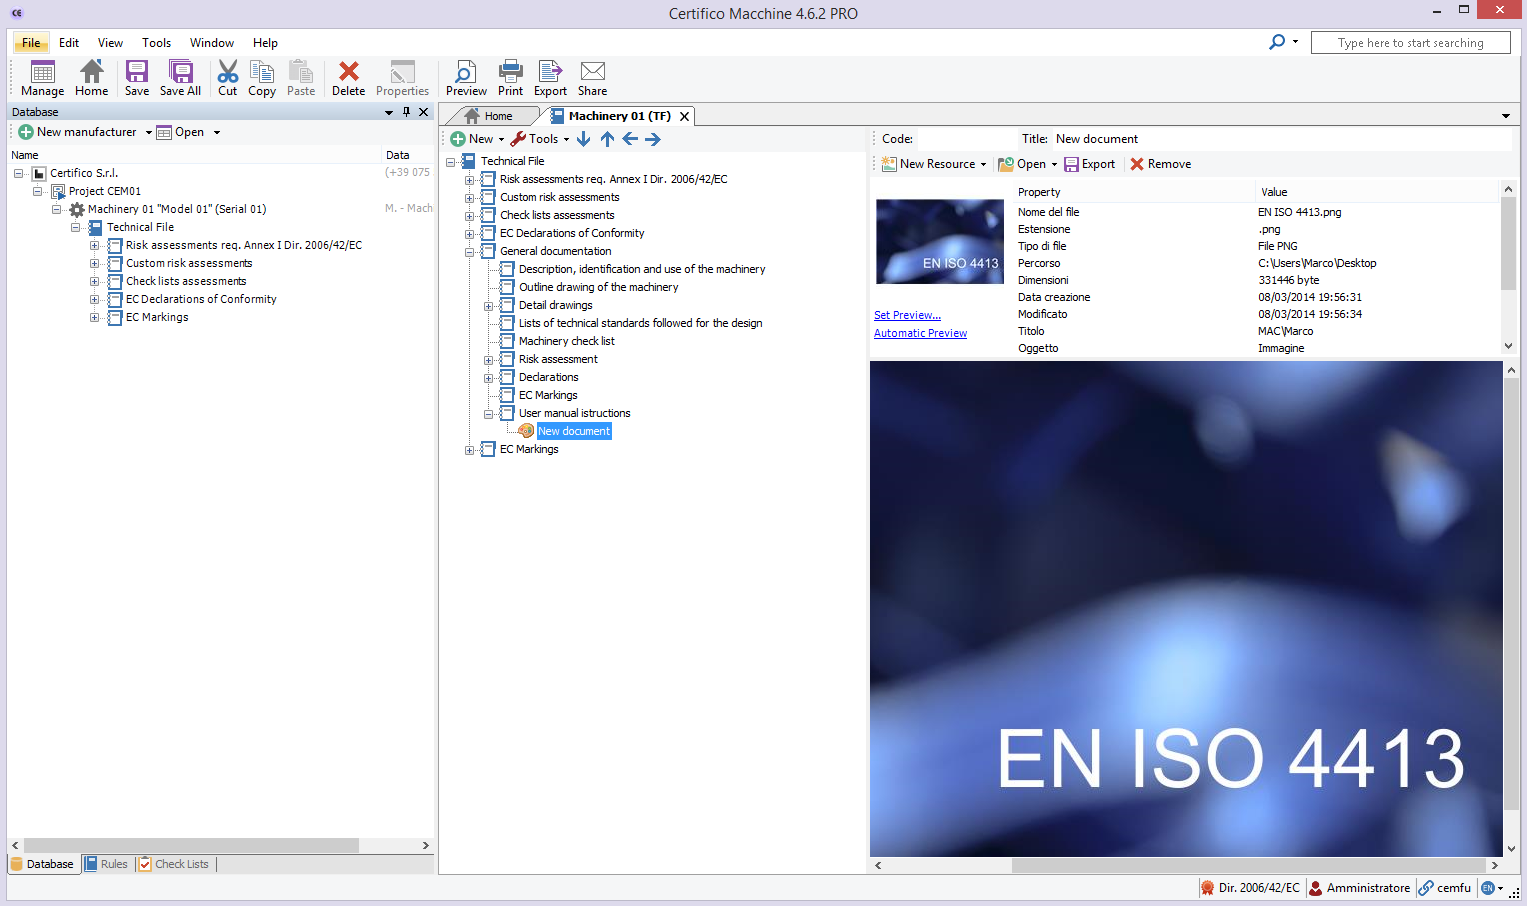Cut the selected item
This screenshot has height=906, width=1527.
click(x=228, y=78)
